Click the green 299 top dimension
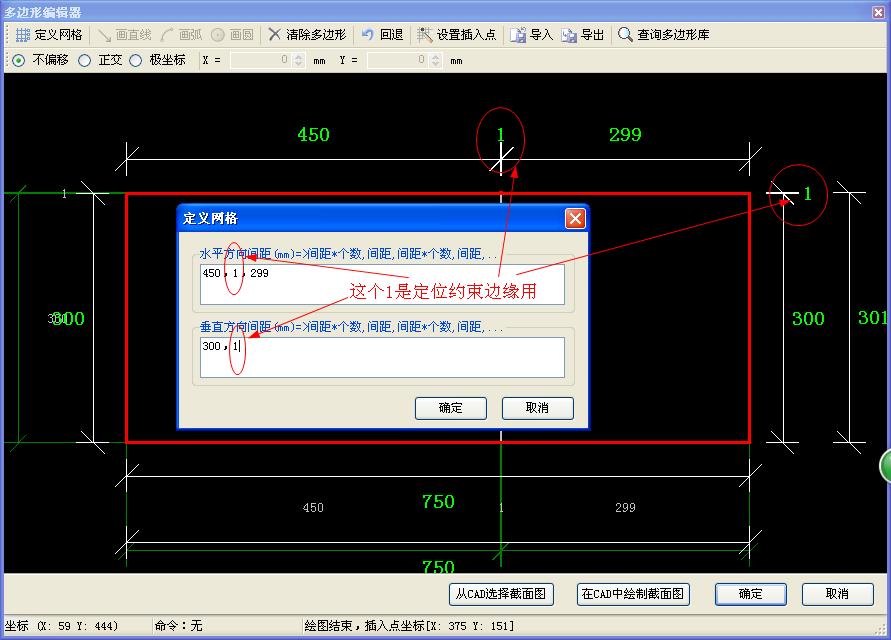 pos(625,135)
